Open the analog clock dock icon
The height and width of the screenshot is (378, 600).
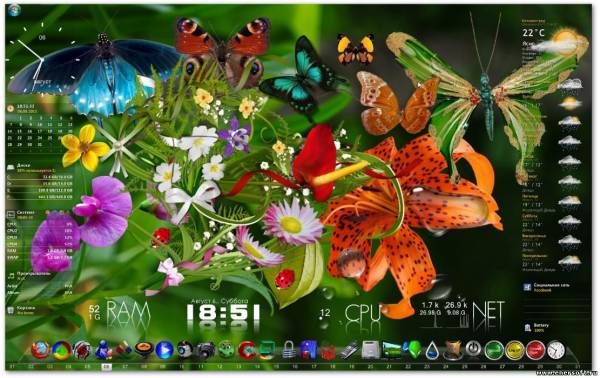(x=556, y=350)
